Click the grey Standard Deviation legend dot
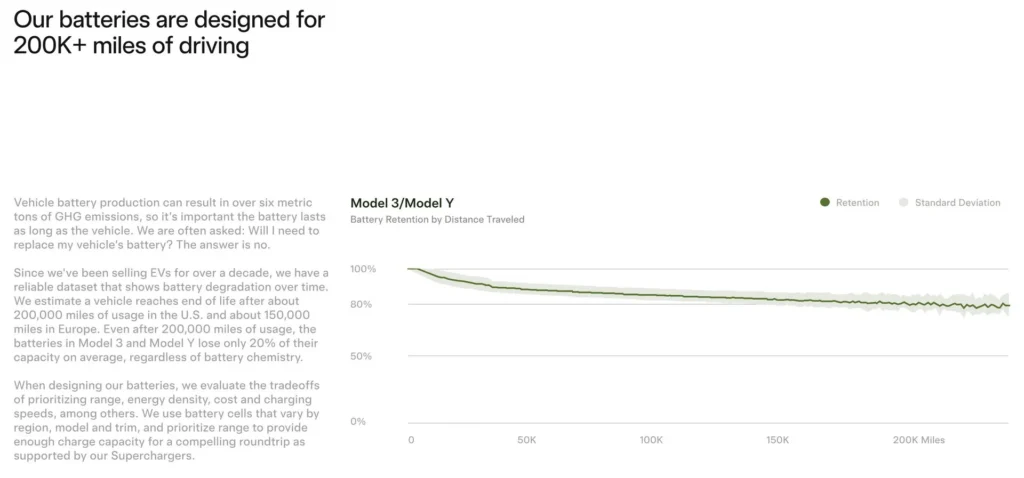This screenshot has height=478, width=1024. tap(904, 202)
